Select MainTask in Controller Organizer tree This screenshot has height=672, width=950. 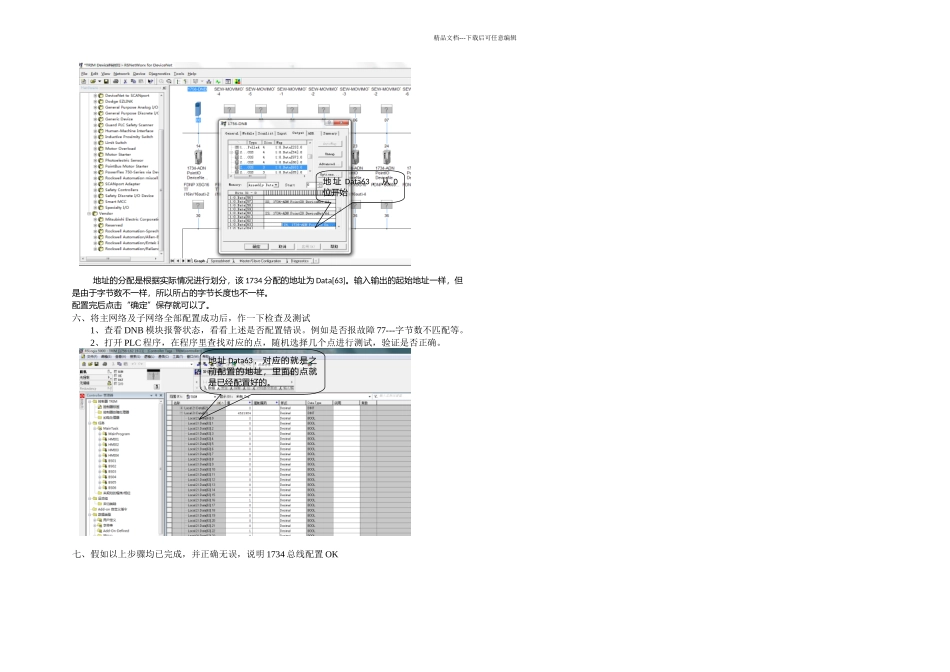(x=110, y=428)
